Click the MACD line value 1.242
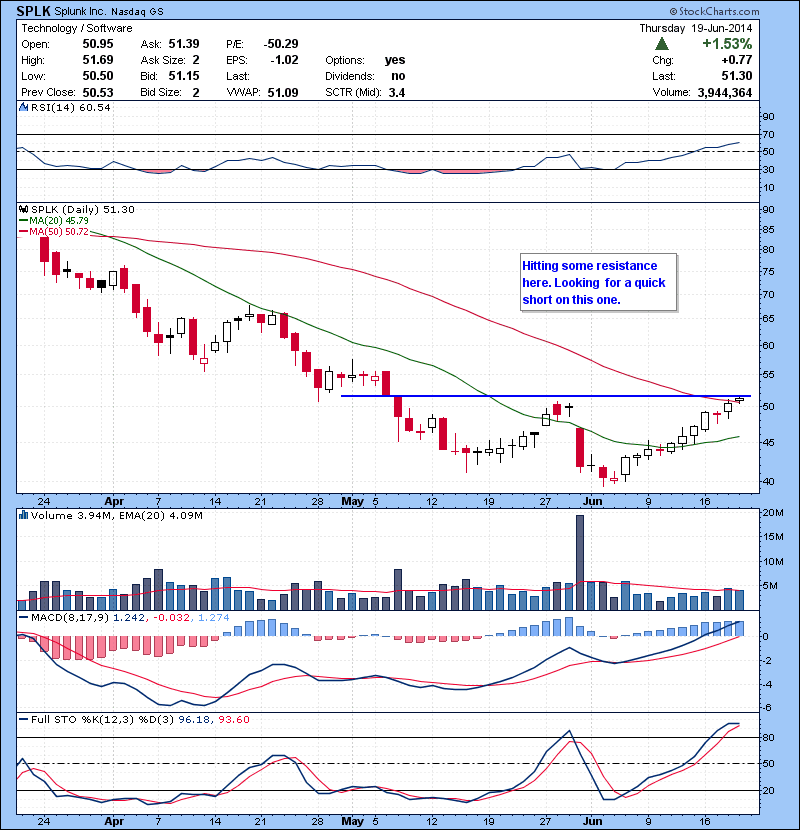Screen dimensions: 800x830 click(x=129, y=617)
